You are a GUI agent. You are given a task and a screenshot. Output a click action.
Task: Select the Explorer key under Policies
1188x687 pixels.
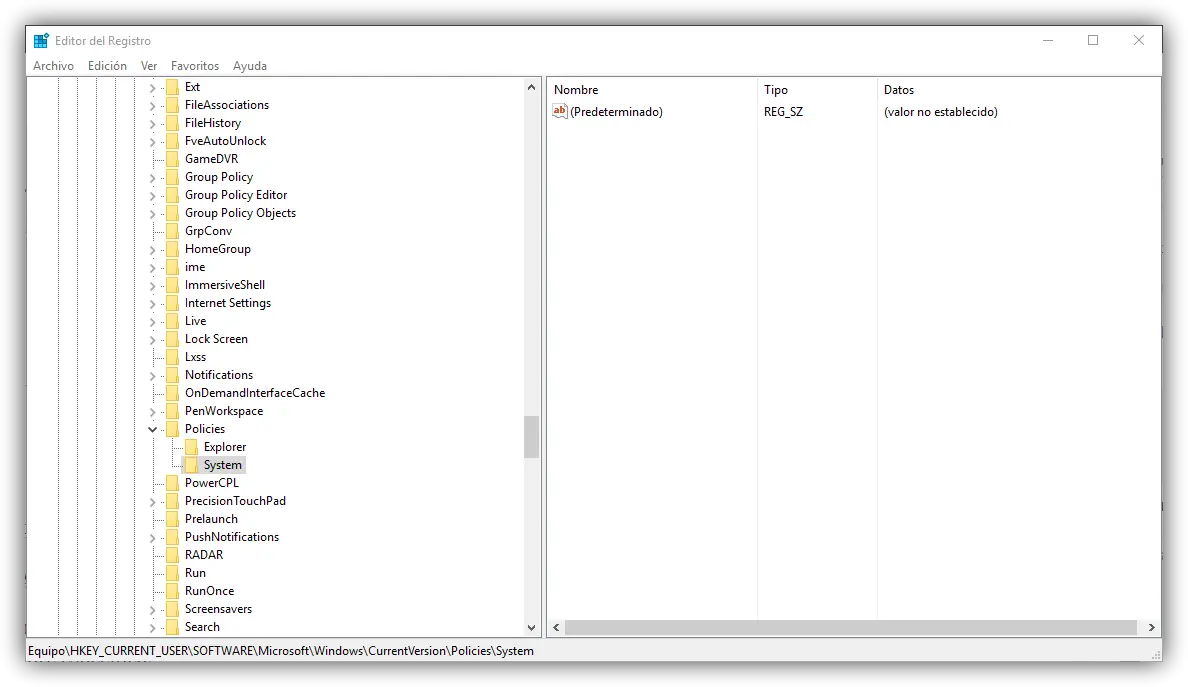[225, 448]
